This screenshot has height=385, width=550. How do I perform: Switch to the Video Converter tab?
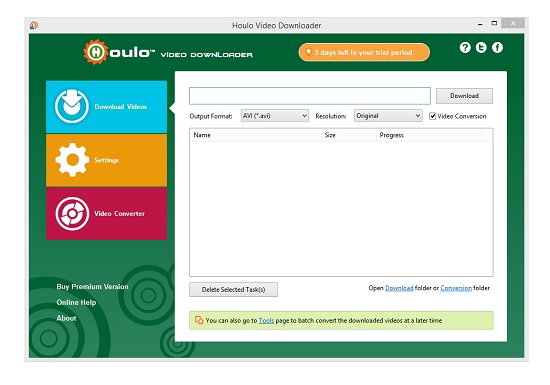coord(107,214)
